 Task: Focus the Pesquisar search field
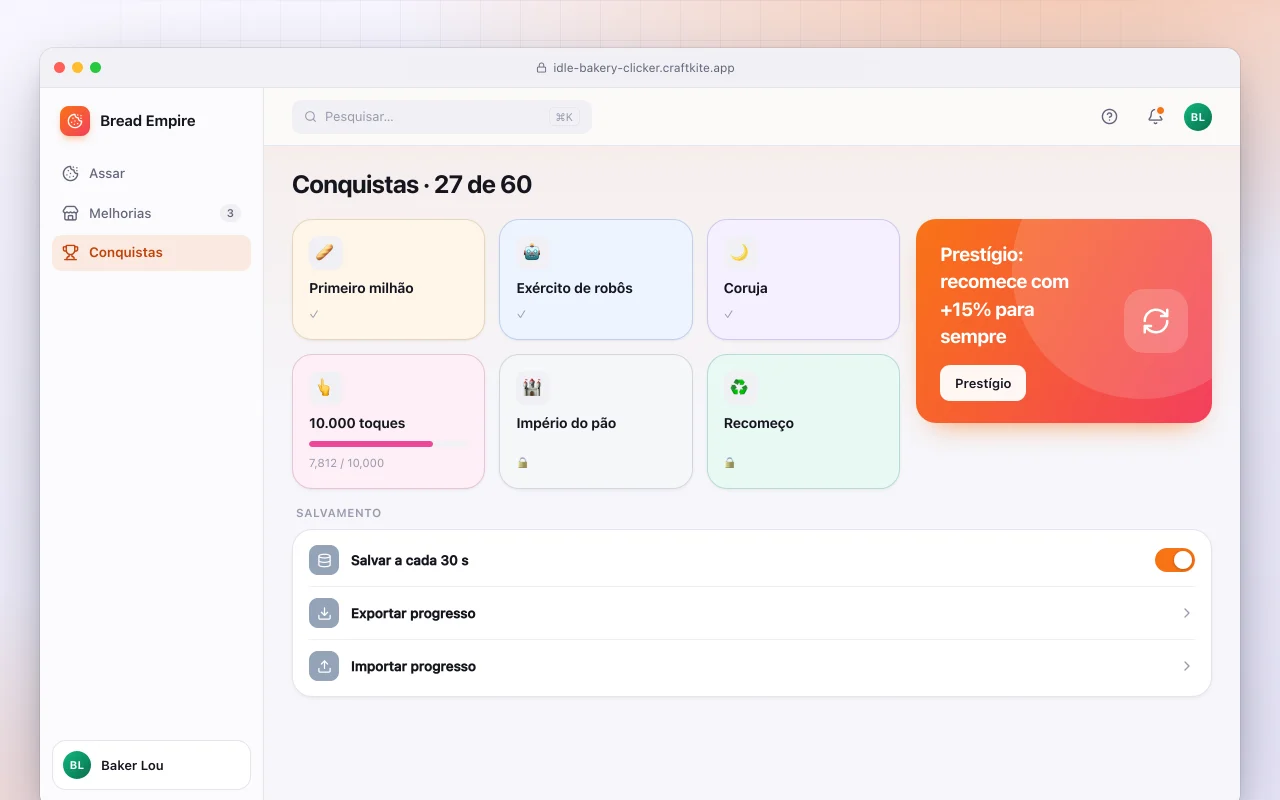tap(442, 117)
